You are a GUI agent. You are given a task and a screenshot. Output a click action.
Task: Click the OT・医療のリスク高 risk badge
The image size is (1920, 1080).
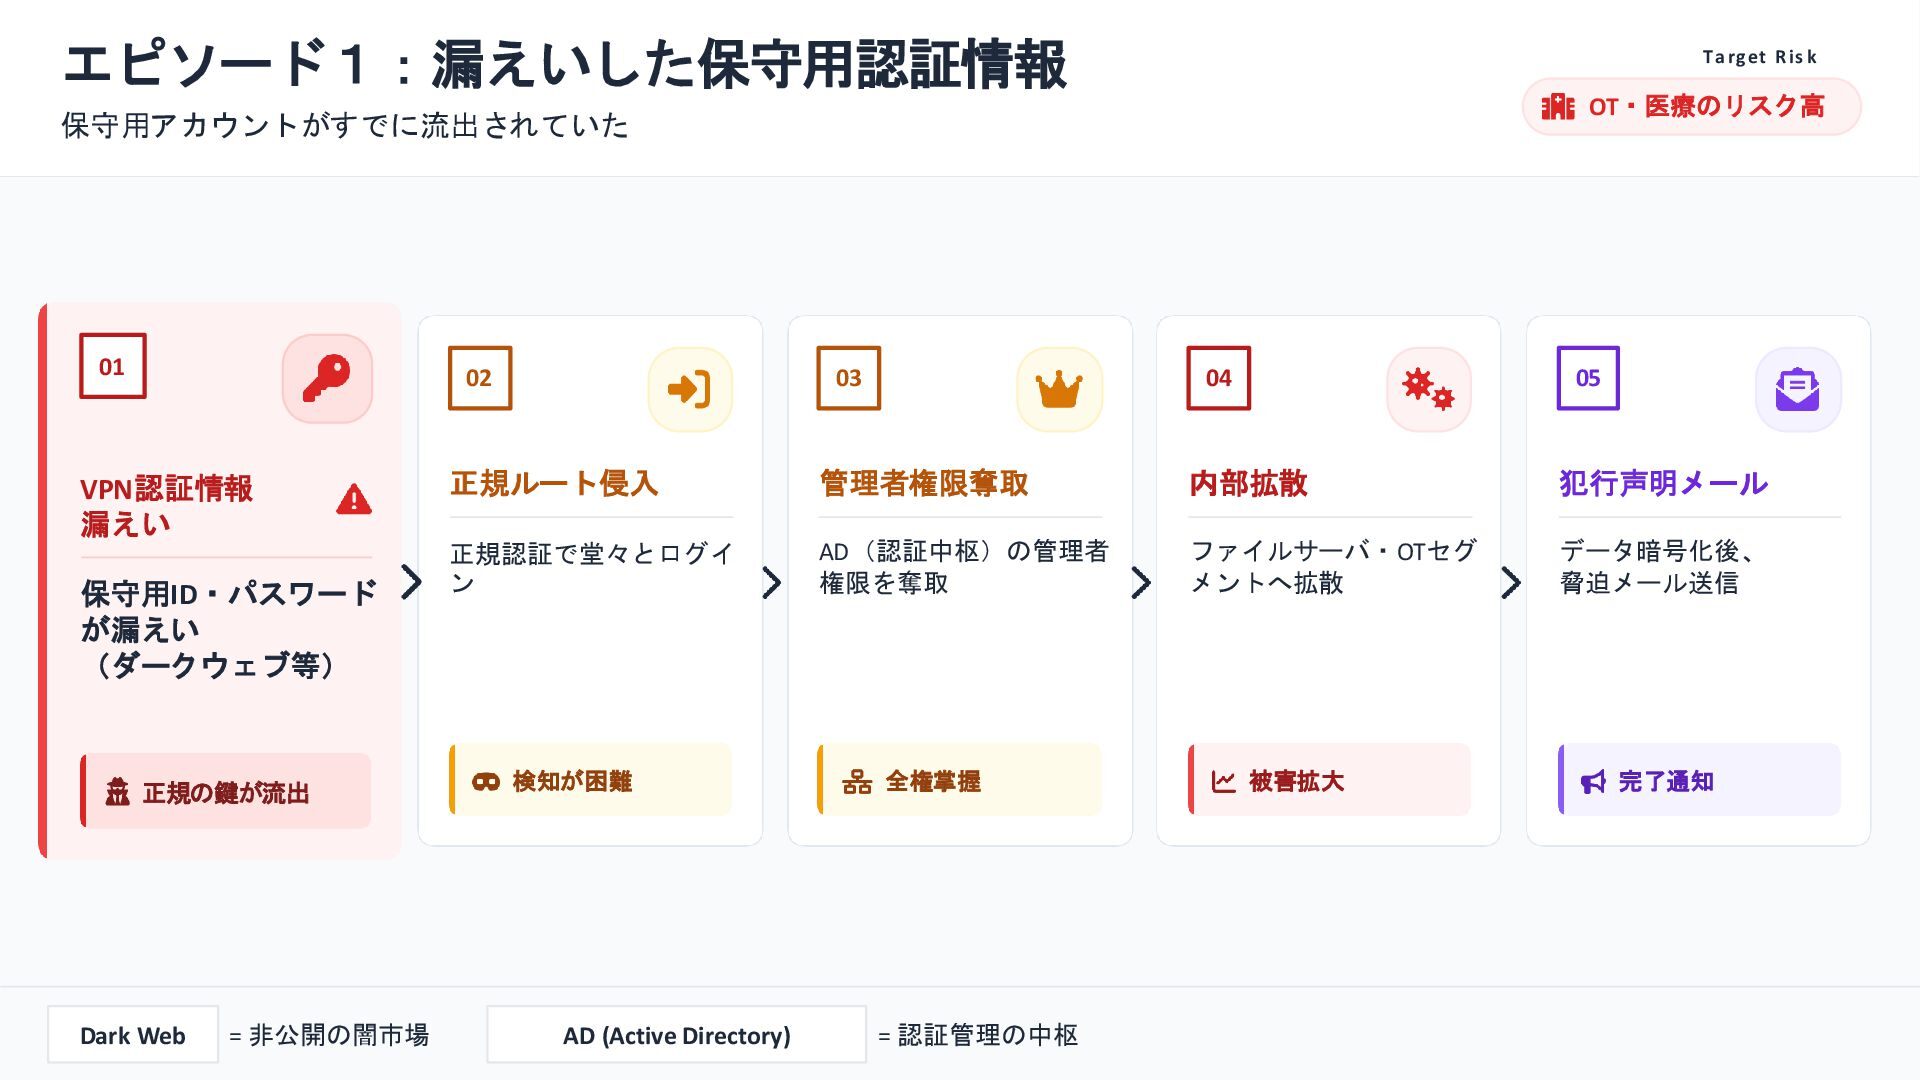click(x=1691, y=106)
